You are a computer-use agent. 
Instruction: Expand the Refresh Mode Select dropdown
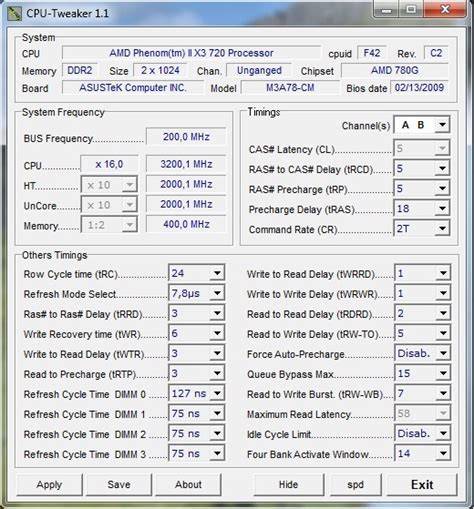click(x=197, y=293)
